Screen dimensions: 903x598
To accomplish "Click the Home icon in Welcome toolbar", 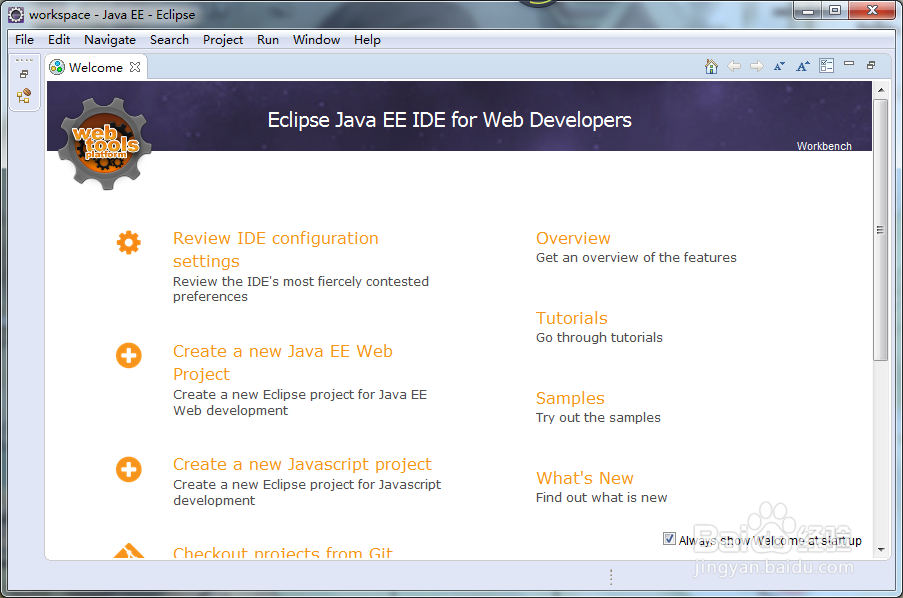I will tap(711, 67).
